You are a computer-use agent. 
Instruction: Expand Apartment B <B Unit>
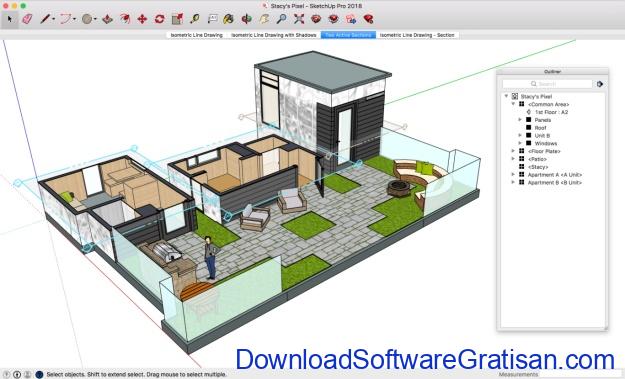click(513, 183)
